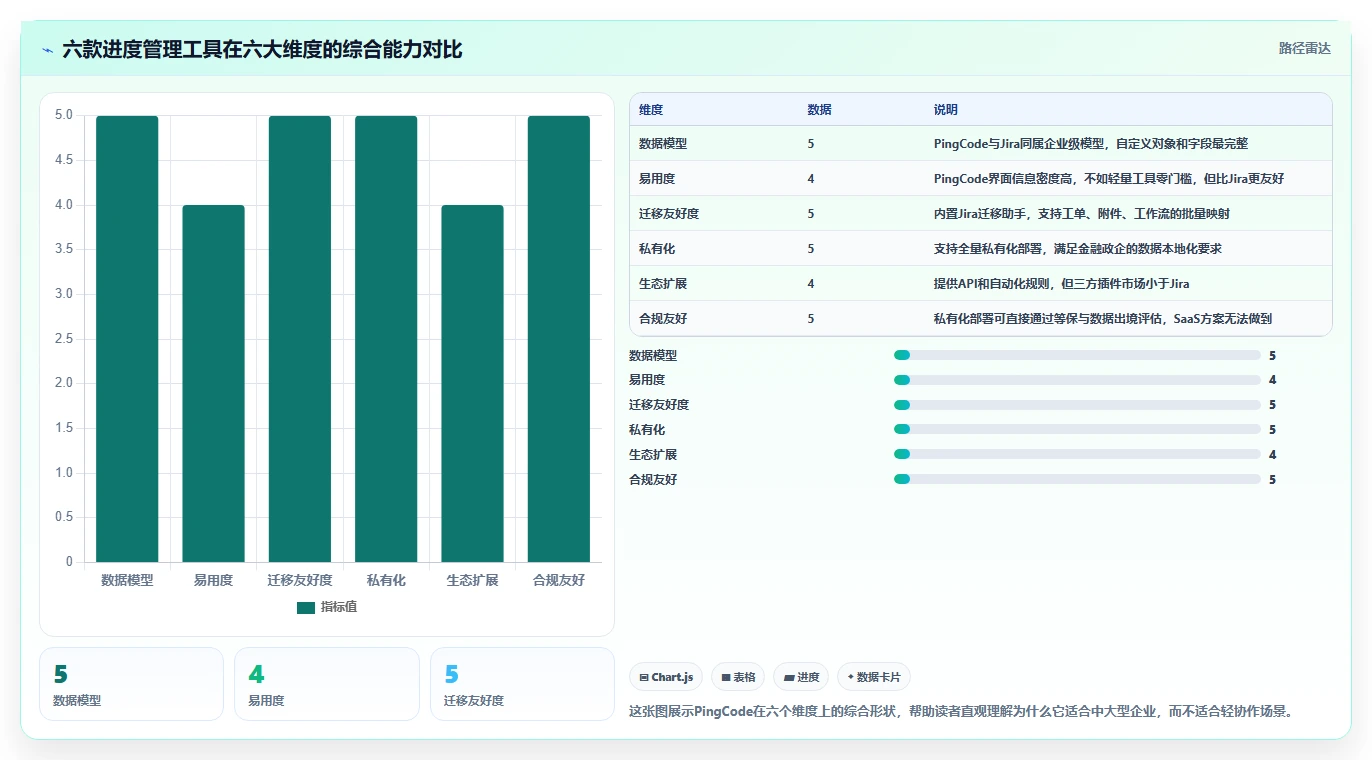
Task: Click description starting 提供API和自动化规则
Action: pyautogui.click(x=1062, y=284)
